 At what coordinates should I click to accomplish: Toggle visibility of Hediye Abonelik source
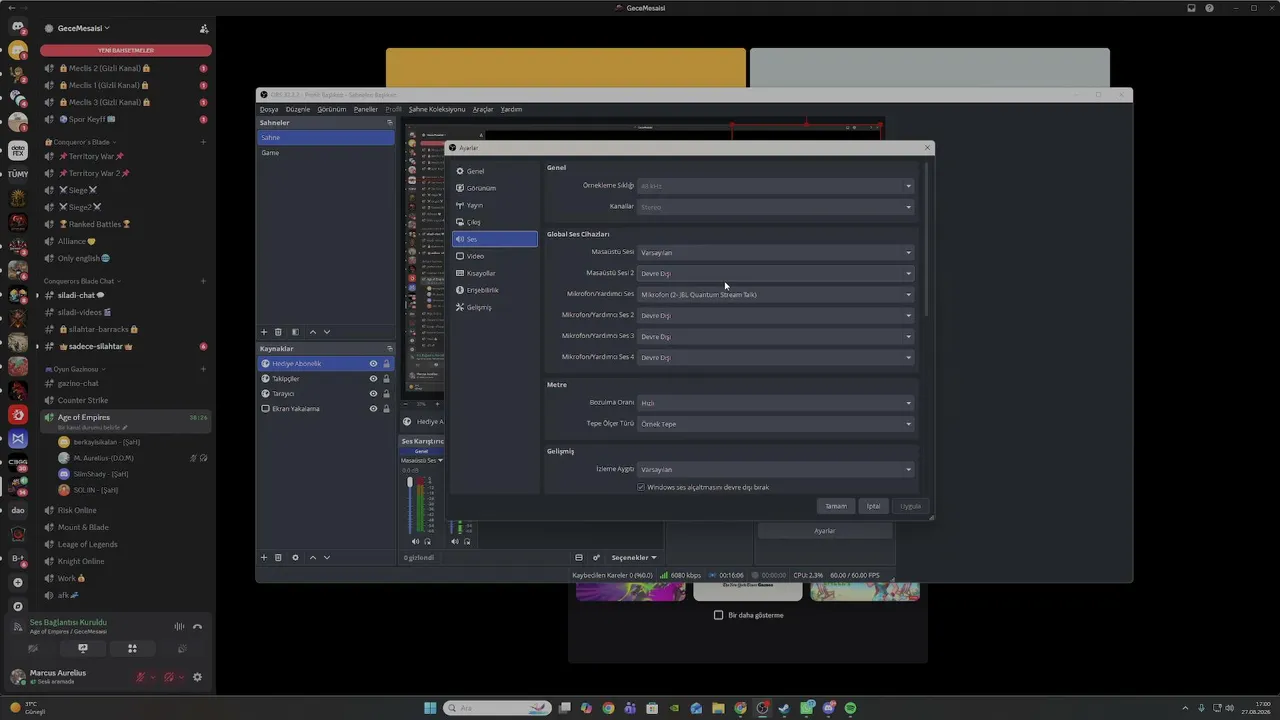click(x=373, y=364)
